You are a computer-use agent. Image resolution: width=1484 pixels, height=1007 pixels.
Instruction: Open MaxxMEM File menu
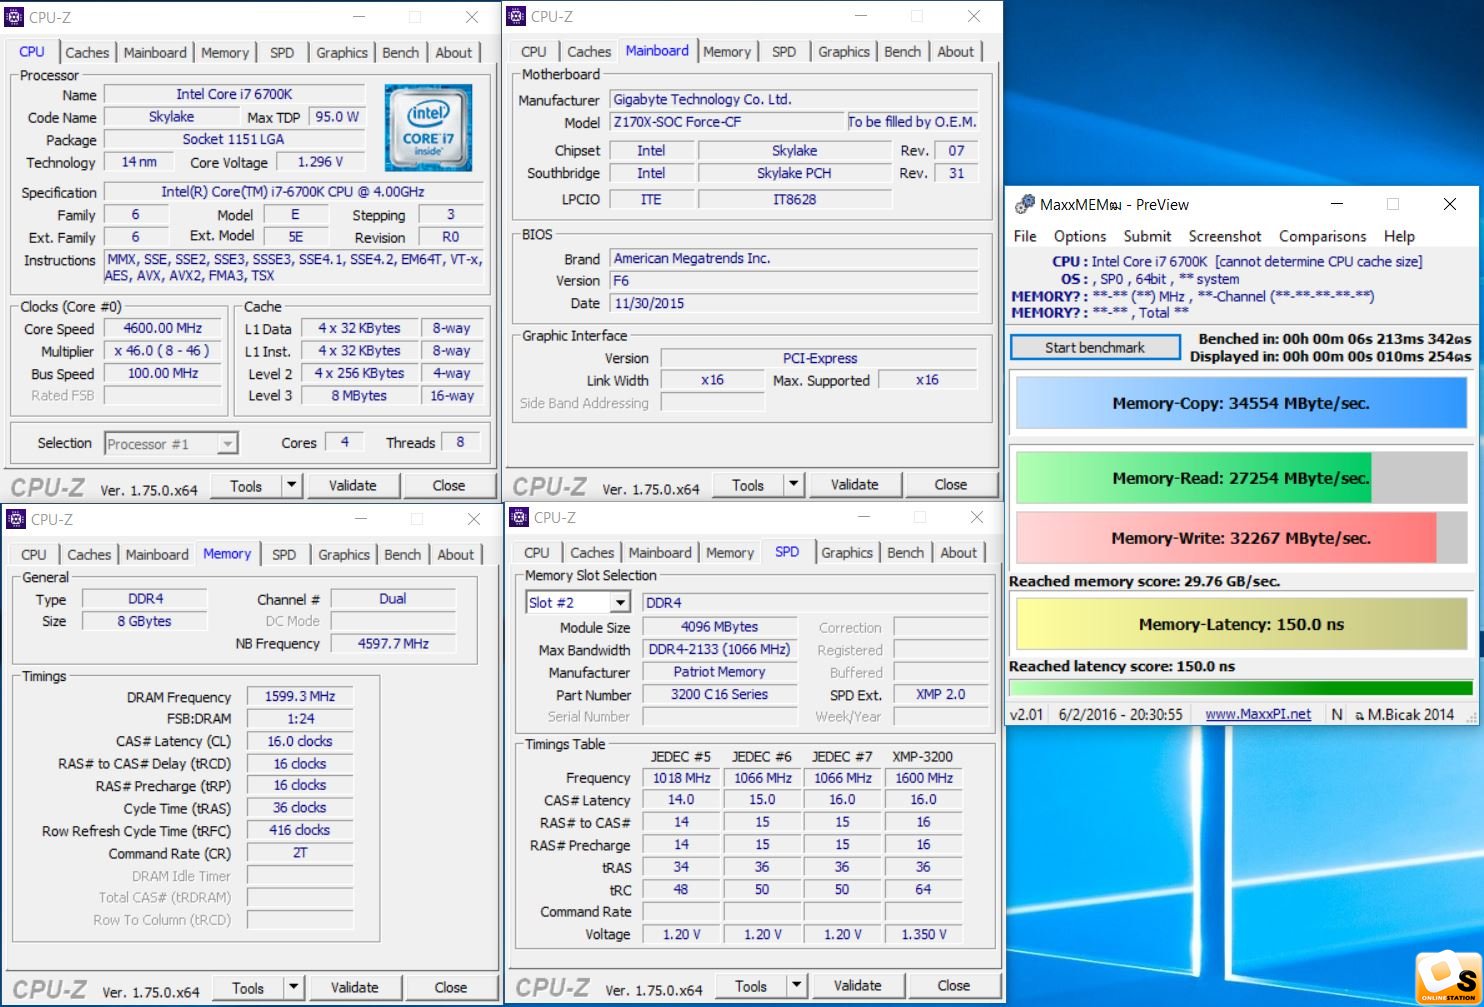[x=1025, y=237]
